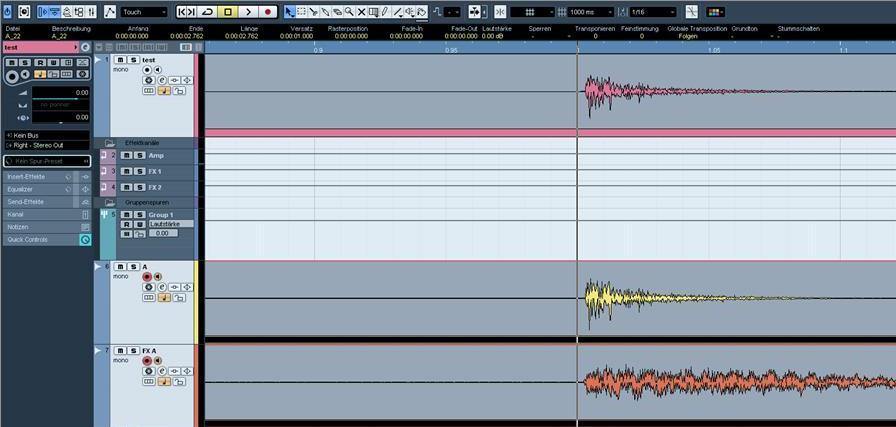Disable record enable on track A
This screenshot has height=427, width=896.
tap(147, 277)
